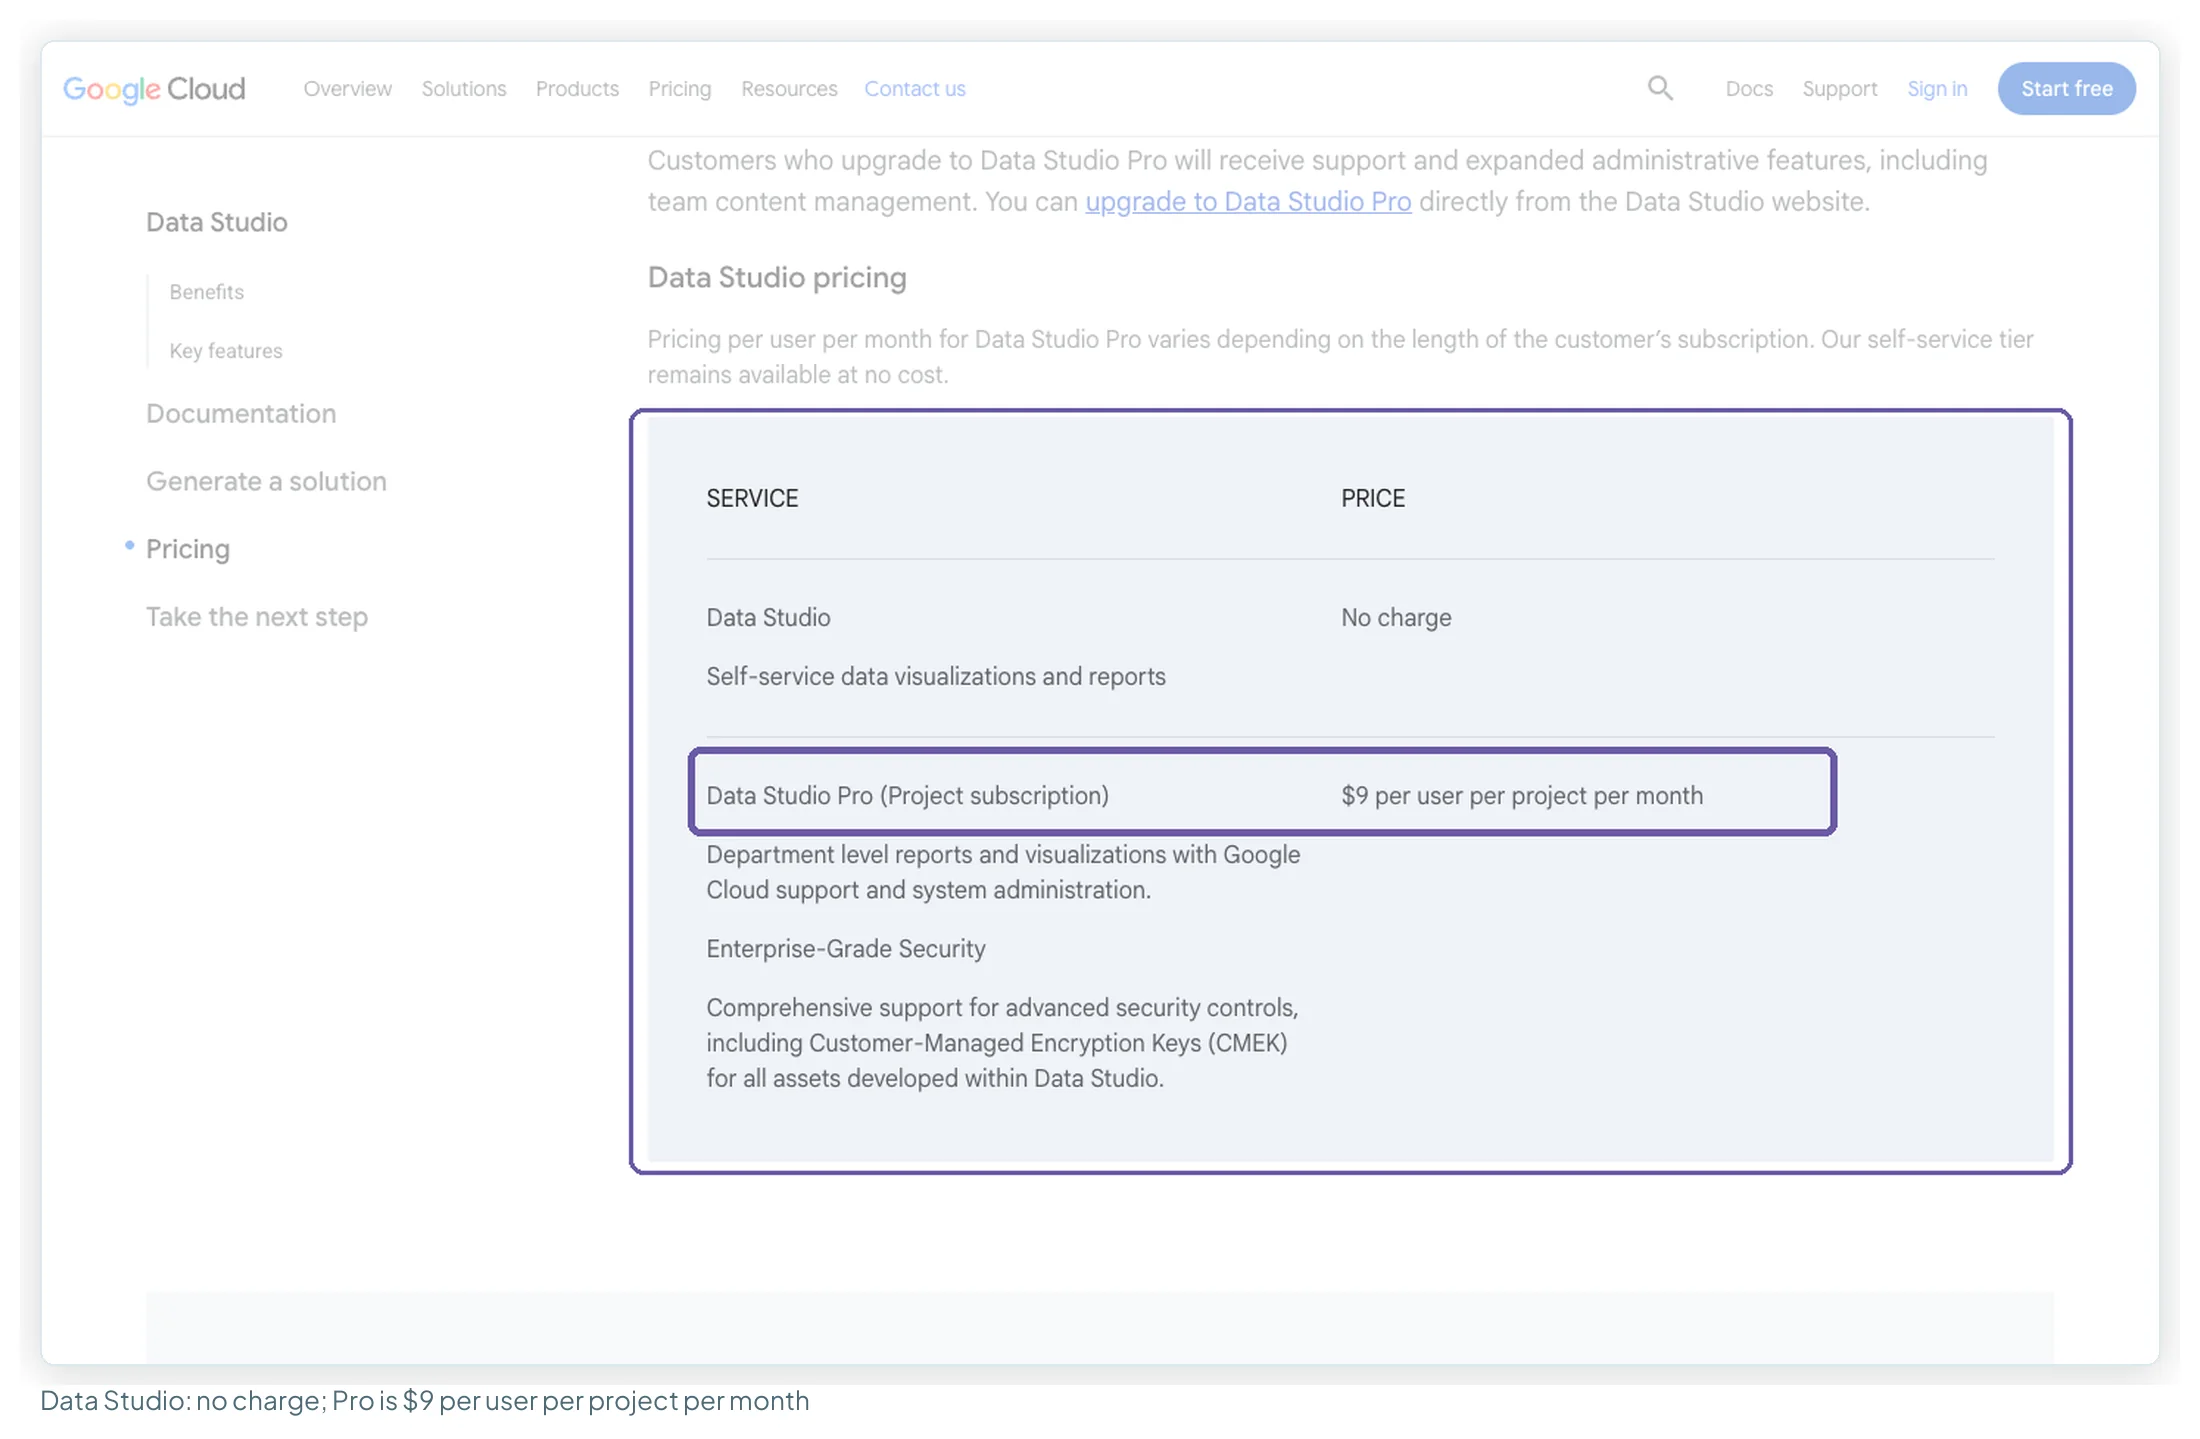This screenshot has height=1439, width=2200.
Task: Select Data Studio in the sidebar
Action: click(217, 222)
